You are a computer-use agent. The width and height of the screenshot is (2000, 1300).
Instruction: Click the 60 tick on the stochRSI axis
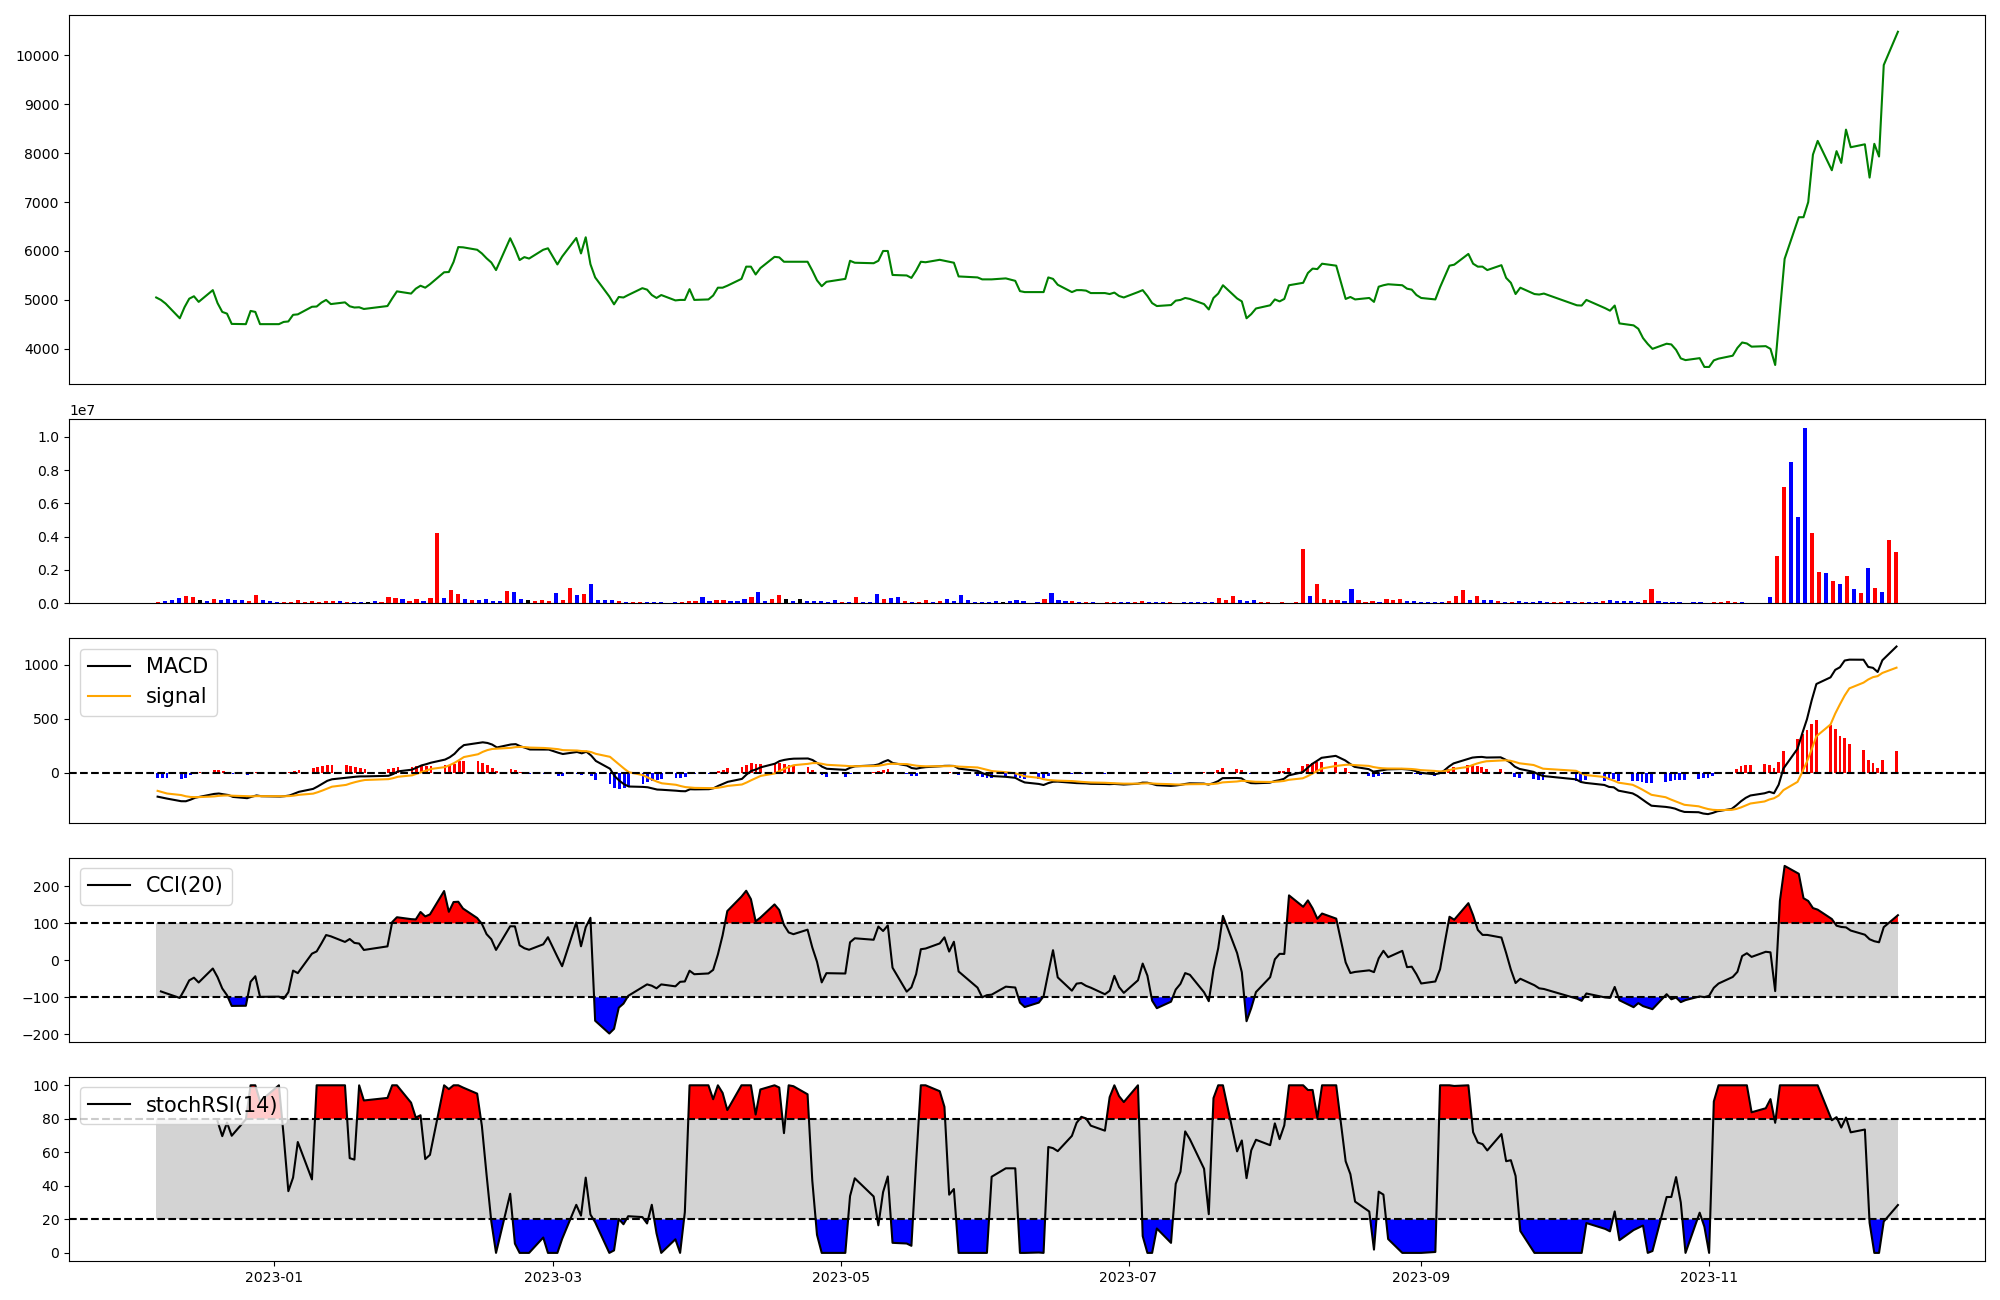coord(50,1153)
